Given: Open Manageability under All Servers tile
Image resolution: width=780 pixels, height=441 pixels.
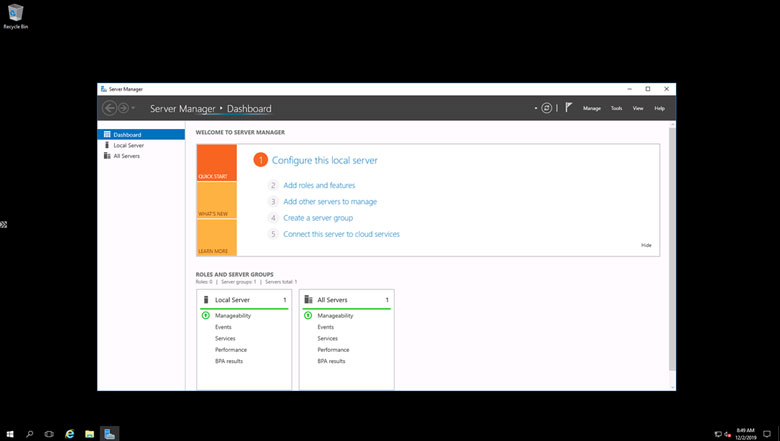Looking at the screenshot, I should point(335,316).
